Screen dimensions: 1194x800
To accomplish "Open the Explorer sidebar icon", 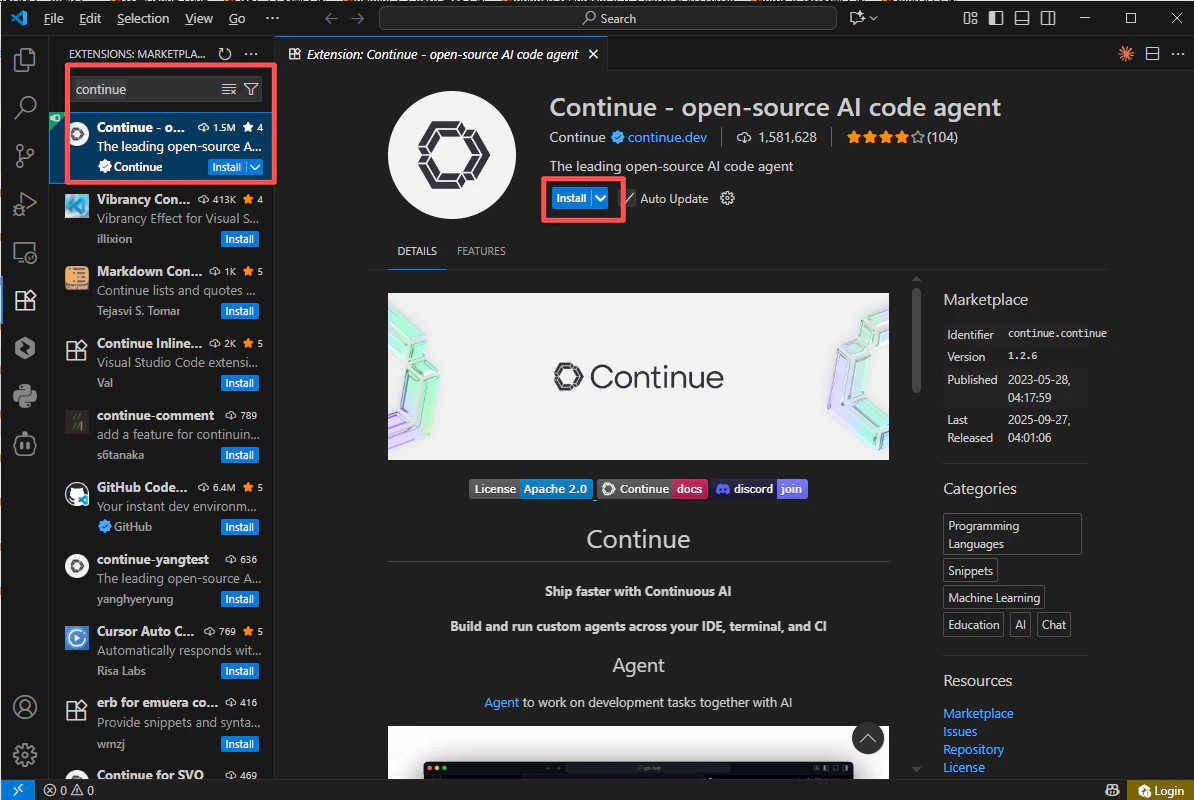I will (x=25, y=60).
